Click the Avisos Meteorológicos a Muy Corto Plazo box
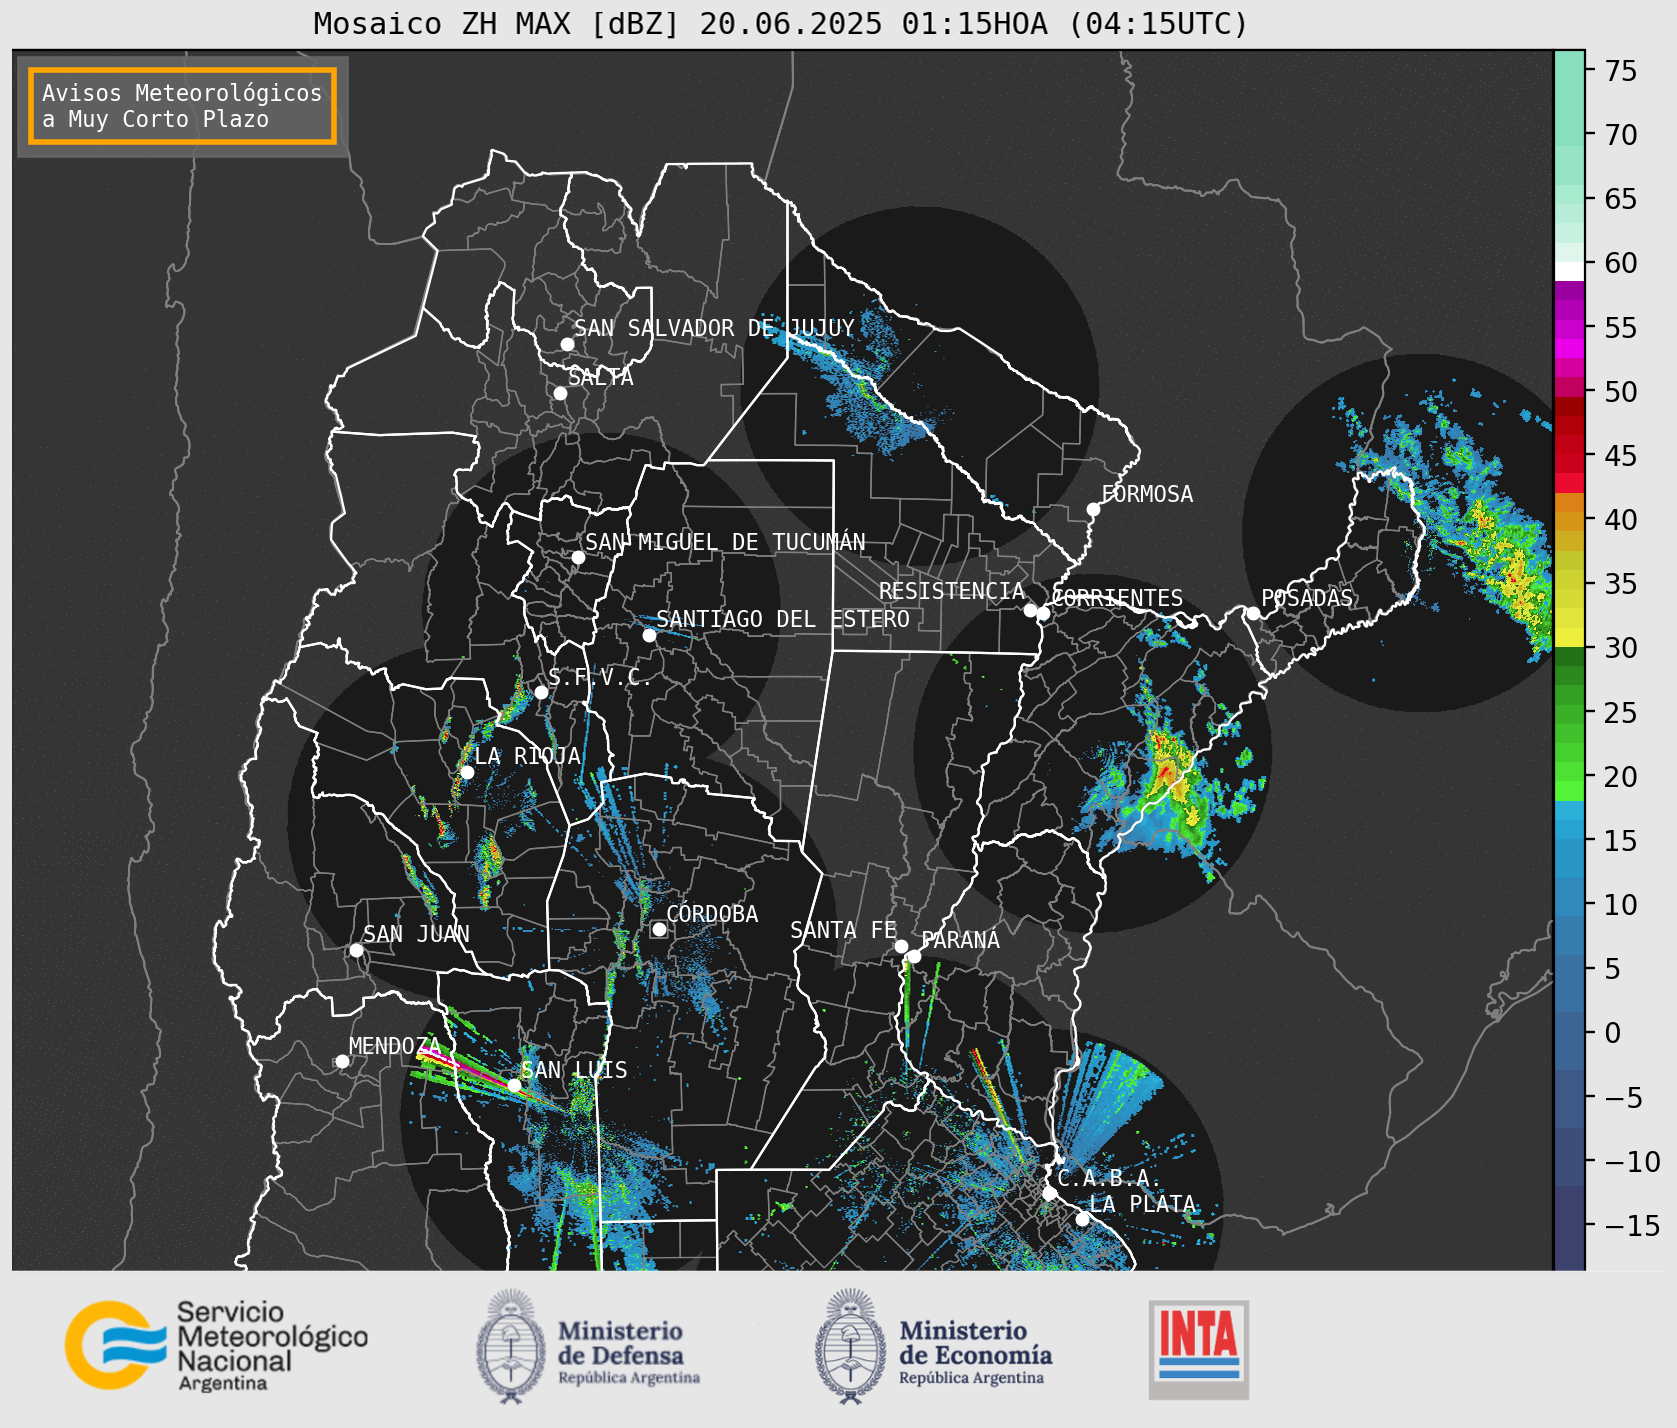 [x=182, y=106]
